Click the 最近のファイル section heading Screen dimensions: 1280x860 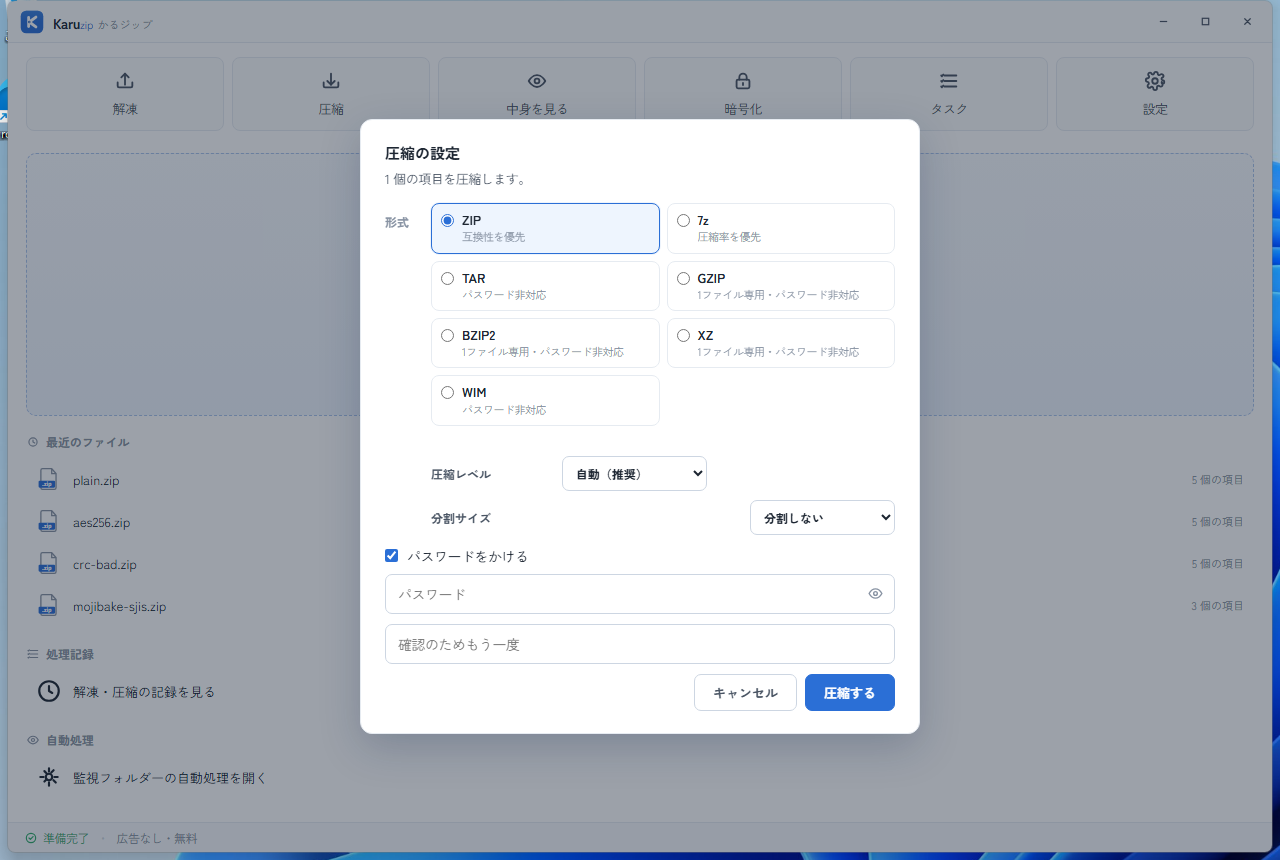[87, 442]
